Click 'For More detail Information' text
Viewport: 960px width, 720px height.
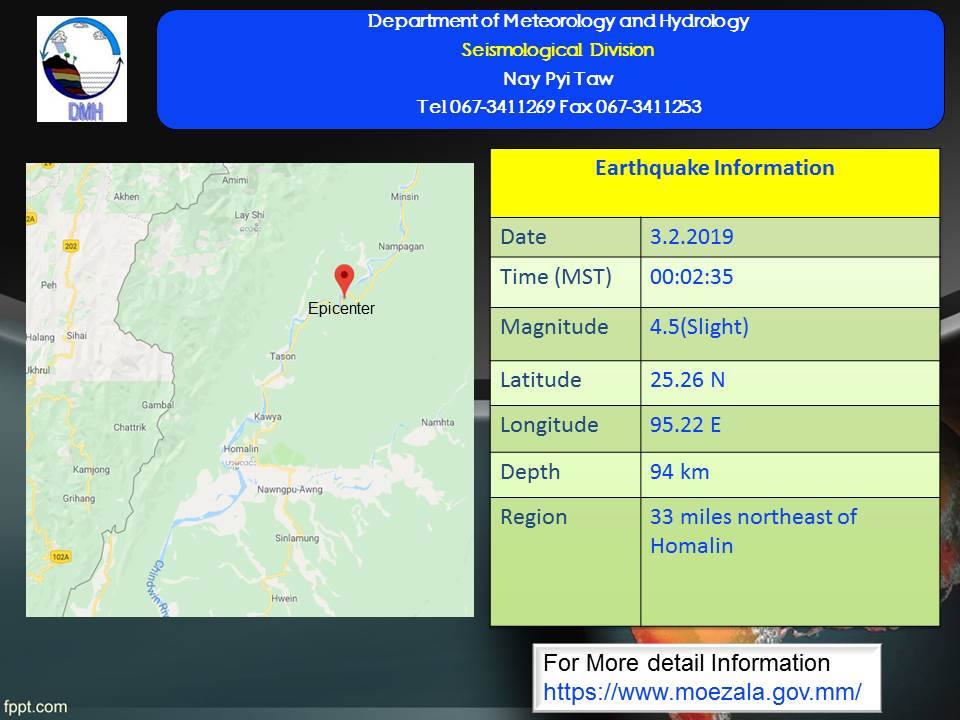coord(686,663)
